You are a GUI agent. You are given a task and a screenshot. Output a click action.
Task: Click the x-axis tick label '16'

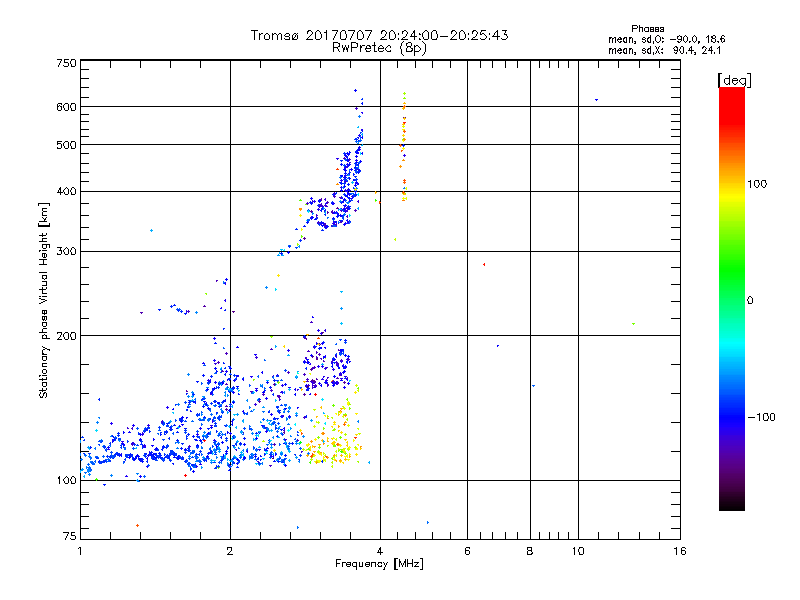pos(680,551)
